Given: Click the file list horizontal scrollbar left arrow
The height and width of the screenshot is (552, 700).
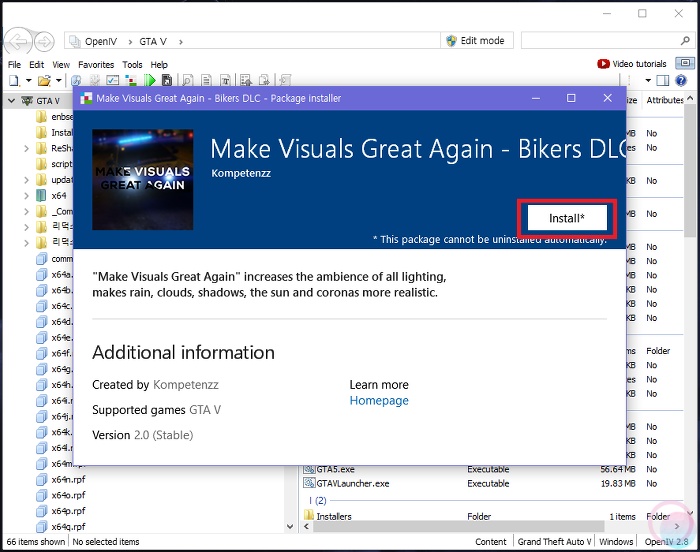Looking at the screenshot, I should tap(306, 527).
